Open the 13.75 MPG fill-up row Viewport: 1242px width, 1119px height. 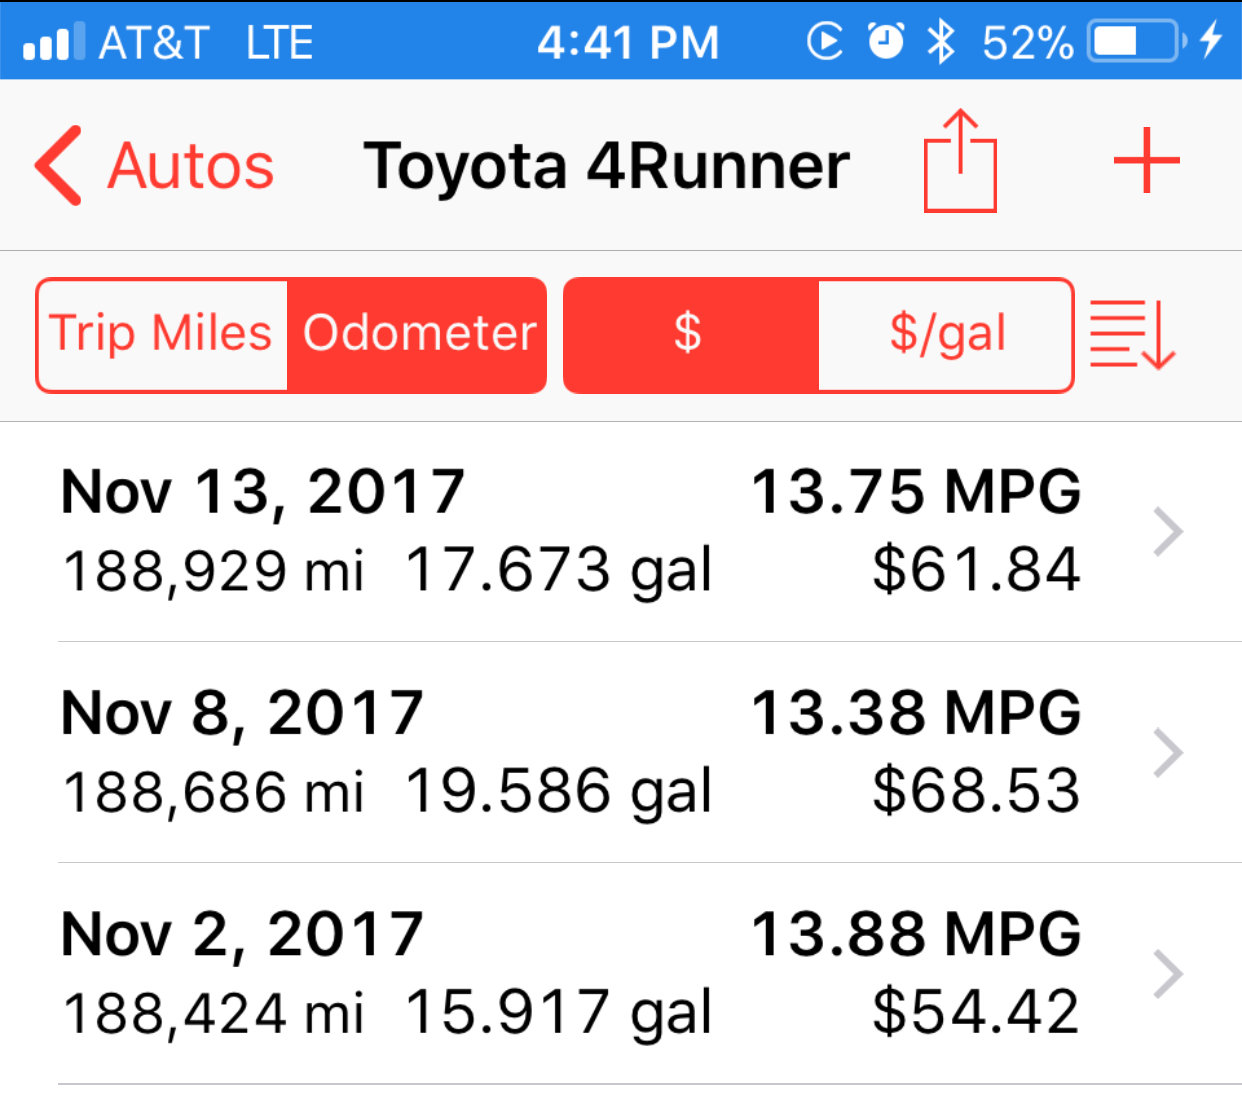click(621, 531)
